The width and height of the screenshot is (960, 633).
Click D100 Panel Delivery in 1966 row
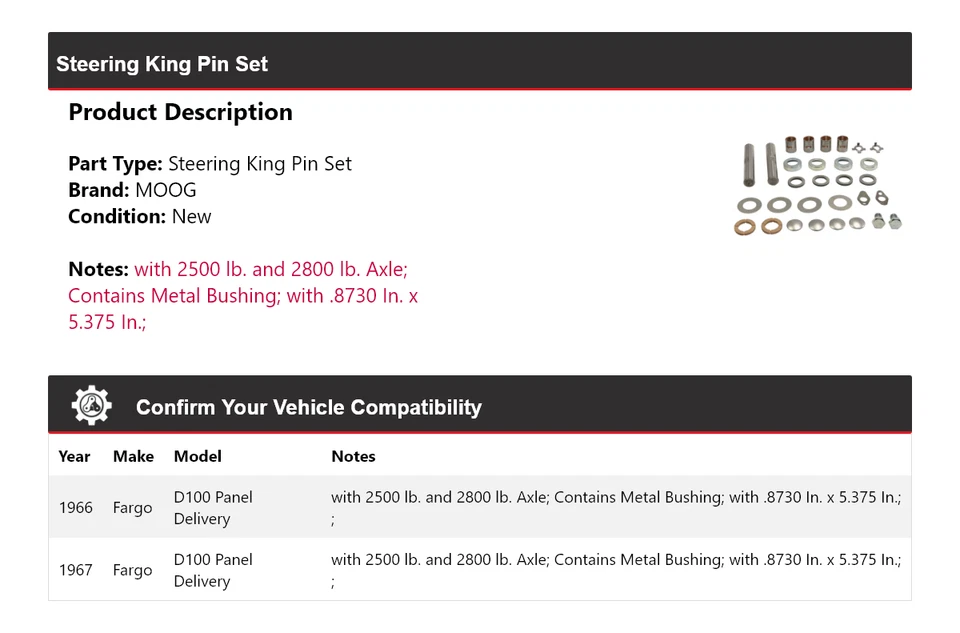click(213, 508)
